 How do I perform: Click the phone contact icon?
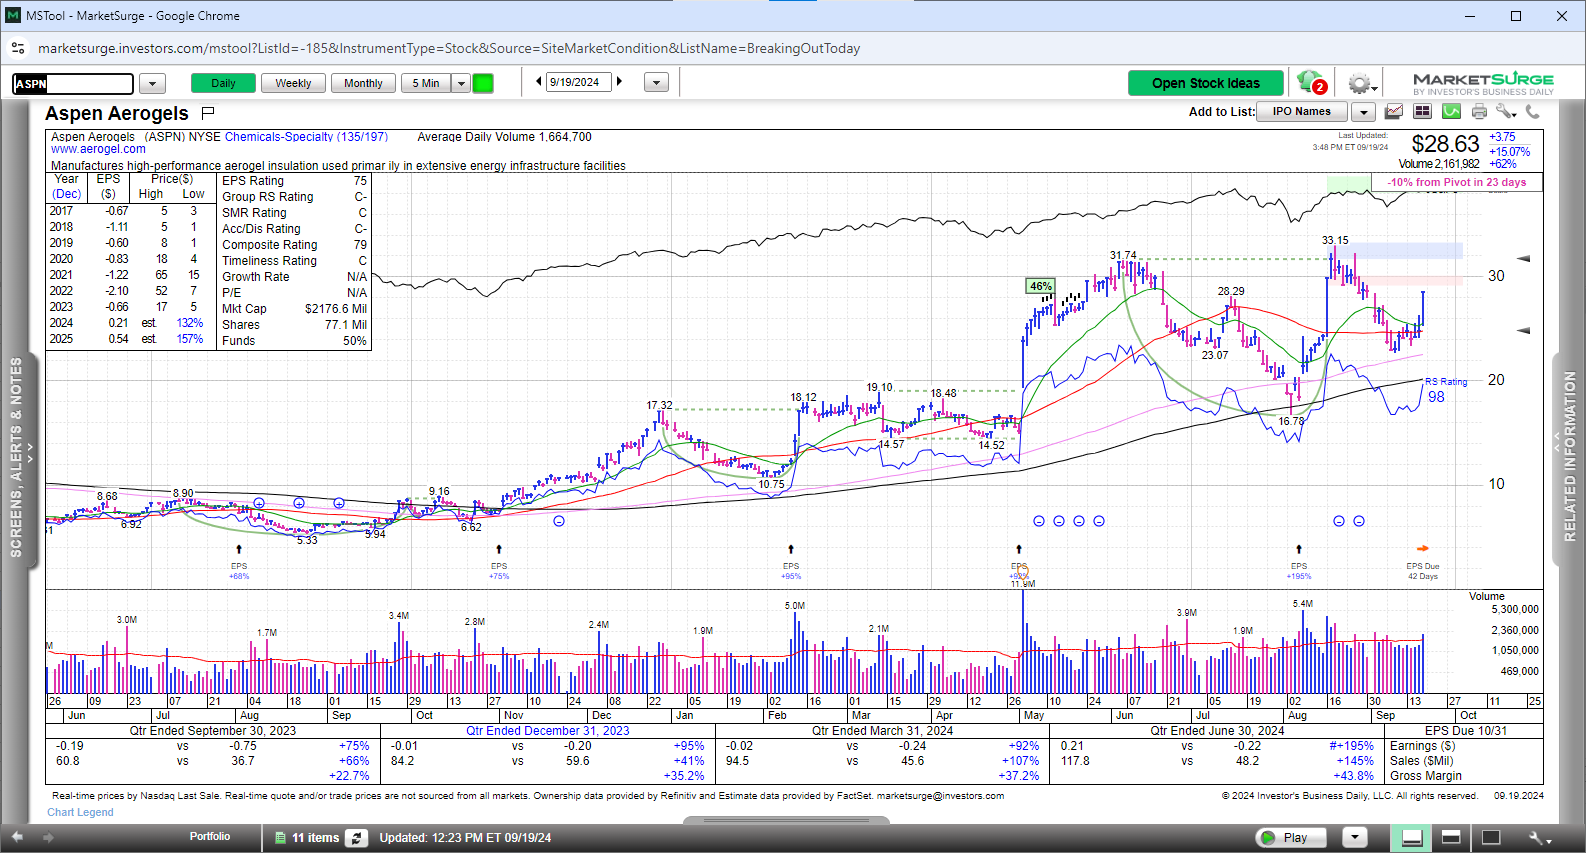[1532, 111]
